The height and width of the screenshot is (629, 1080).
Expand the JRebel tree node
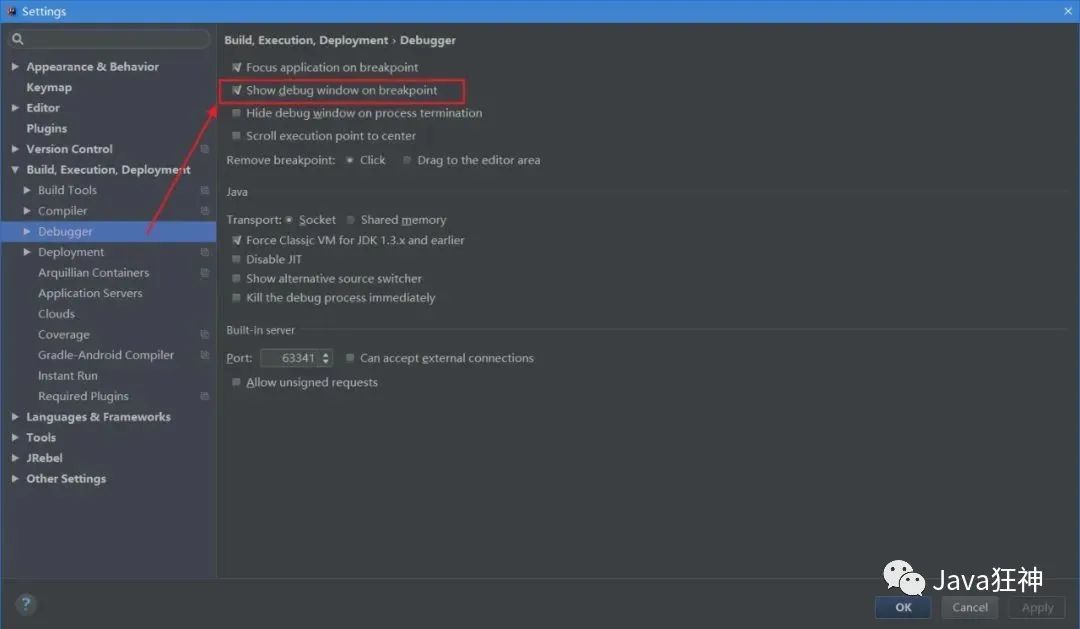[15, 457]
